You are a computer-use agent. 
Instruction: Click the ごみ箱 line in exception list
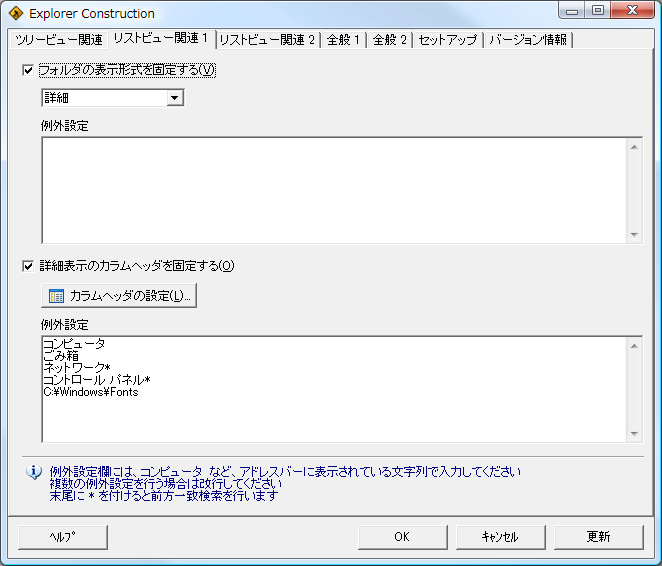tap(61, 355)
